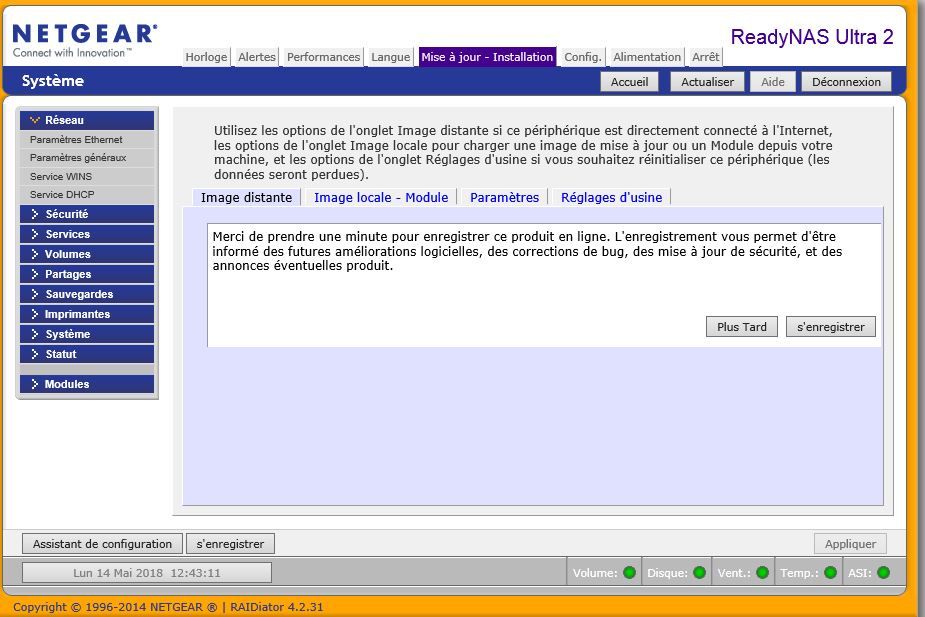The height and width of the screenshot is (617, 925).
Task: Click the Actualiser button
Action: (707, 82)
